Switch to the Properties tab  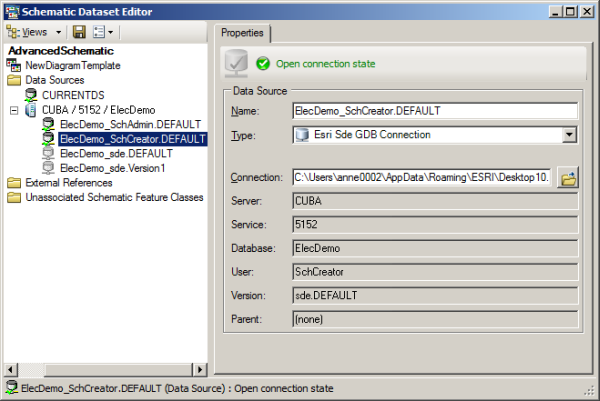tap(242, 33)
